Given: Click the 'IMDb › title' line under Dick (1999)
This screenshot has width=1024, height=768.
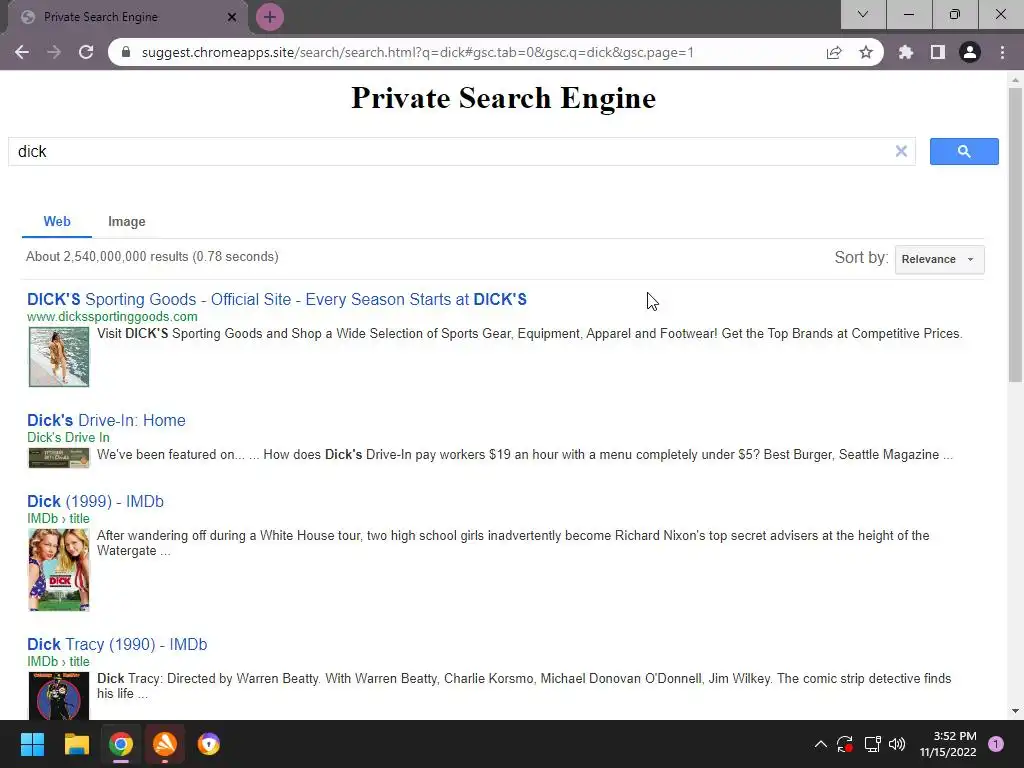Looking at the screenshot, I should click(x=59, y=519).
